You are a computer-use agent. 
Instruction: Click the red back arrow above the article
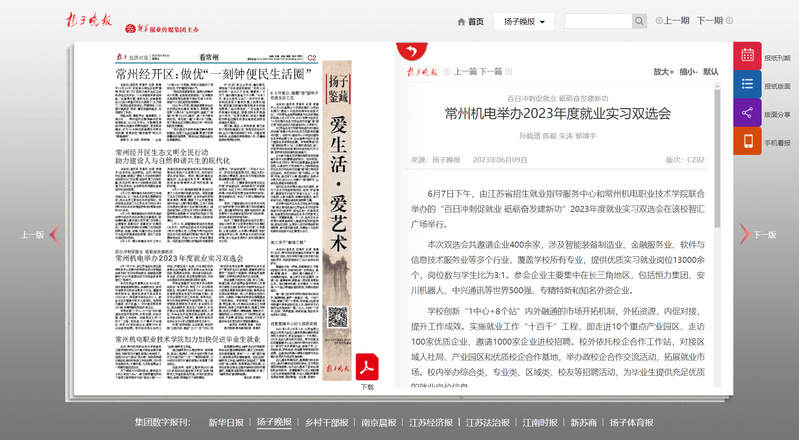pos(407,52)
